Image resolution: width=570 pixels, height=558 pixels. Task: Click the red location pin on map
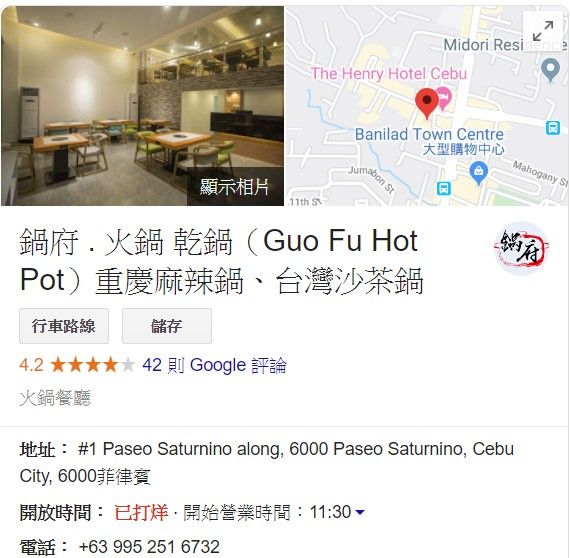click(427, 103)
